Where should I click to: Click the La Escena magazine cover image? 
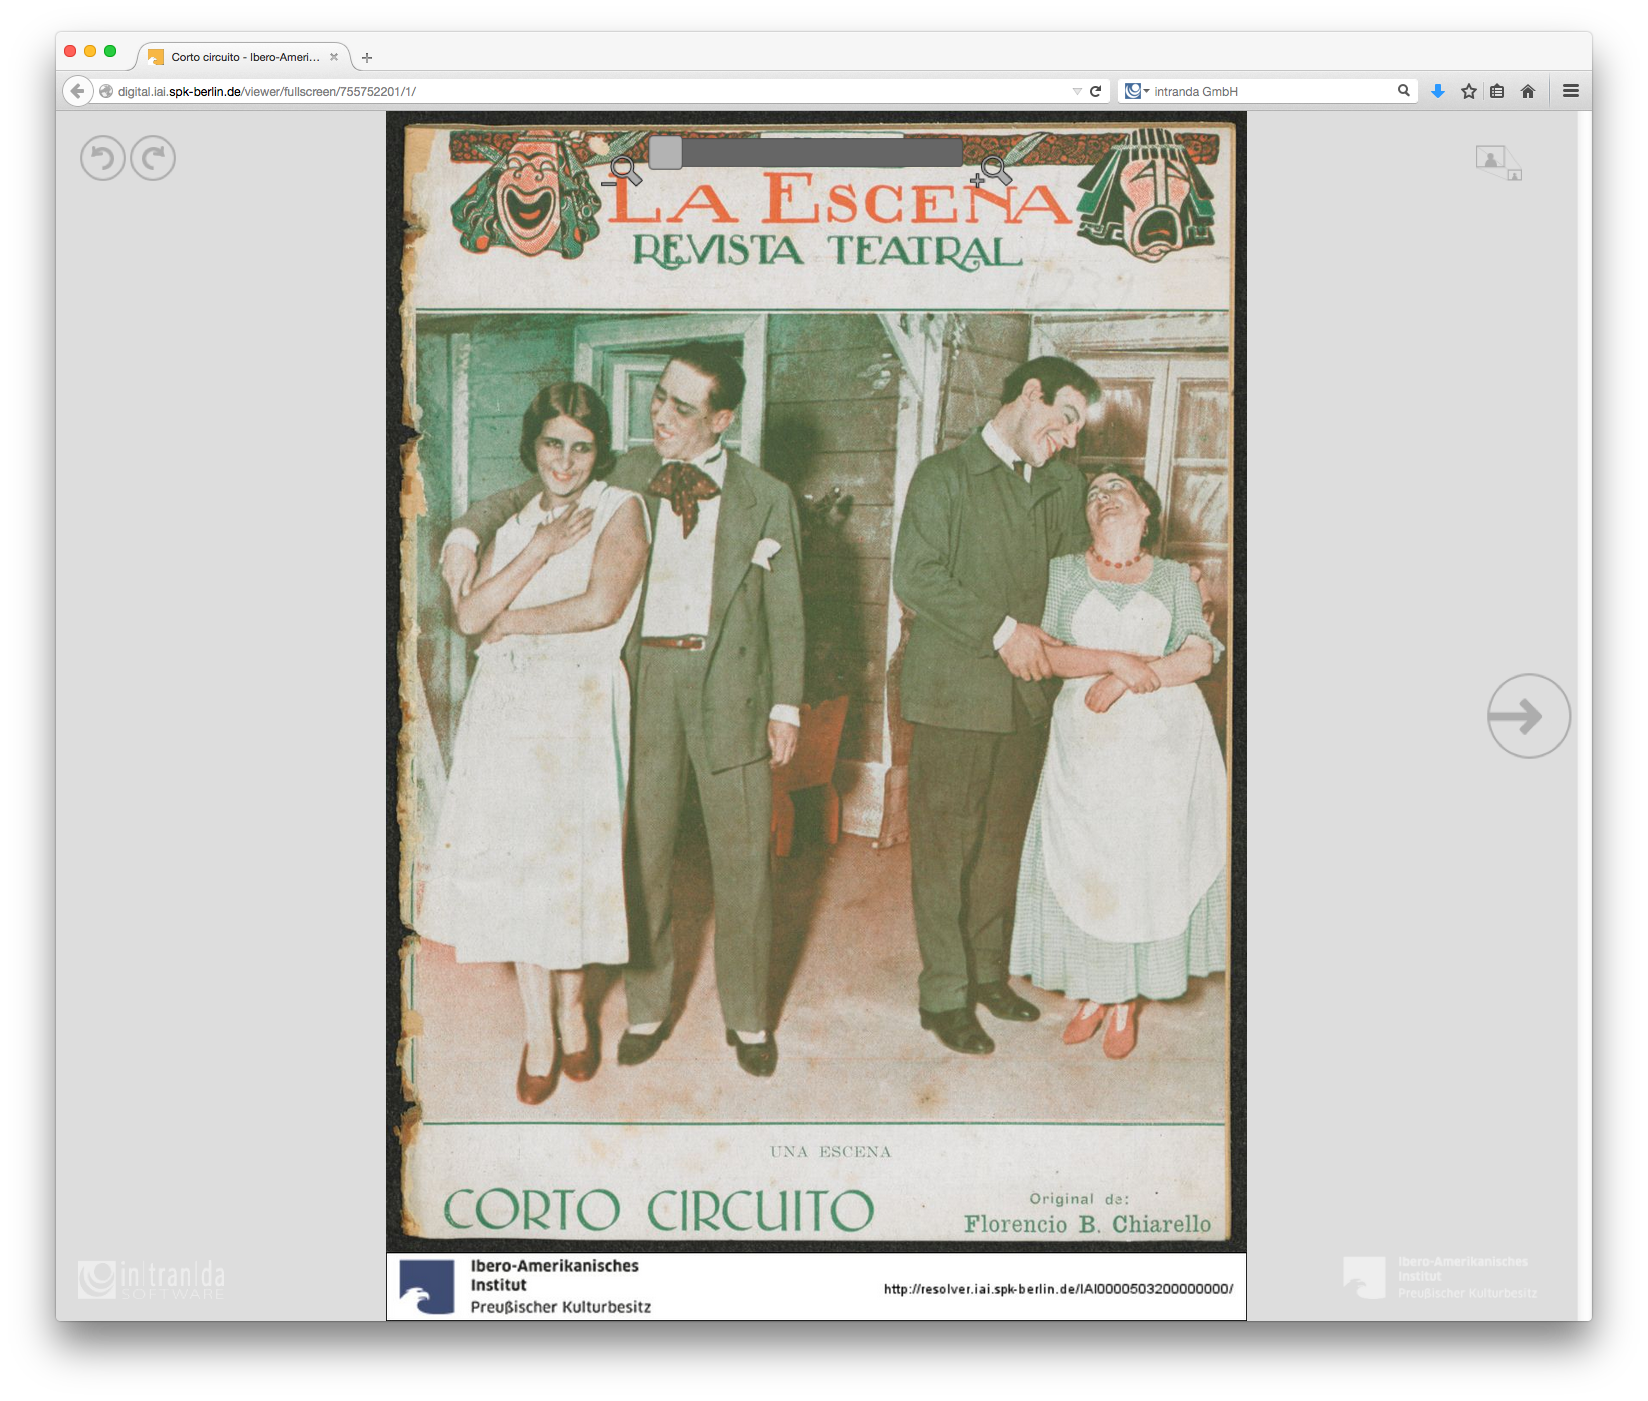coord(816,682)
